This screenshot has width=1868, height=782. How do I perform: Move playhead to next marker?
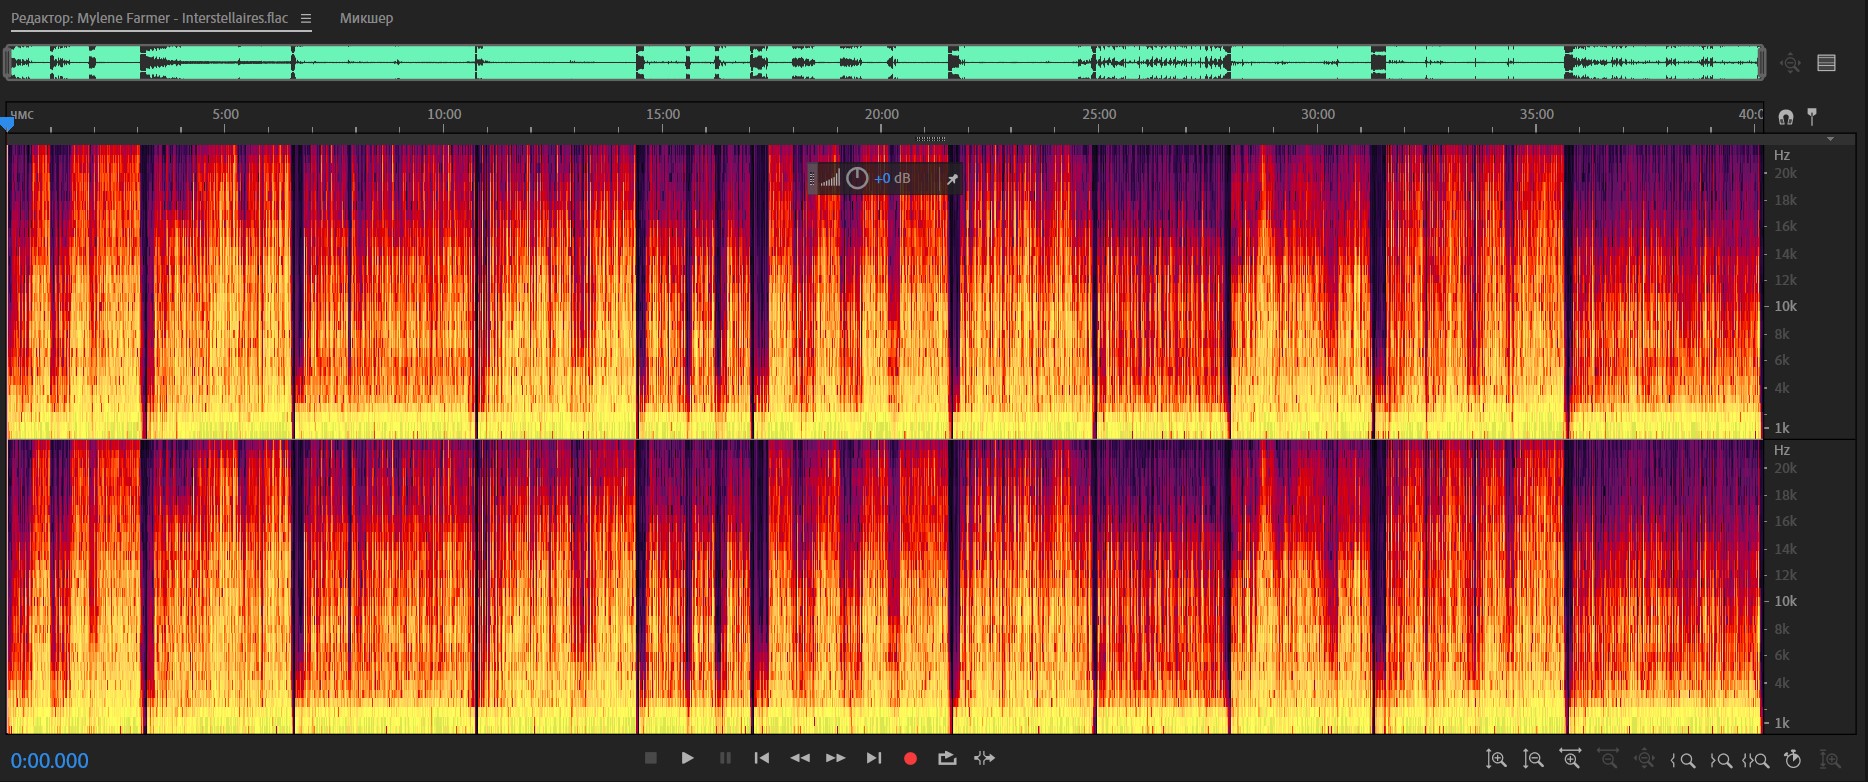tap(873, 759)
